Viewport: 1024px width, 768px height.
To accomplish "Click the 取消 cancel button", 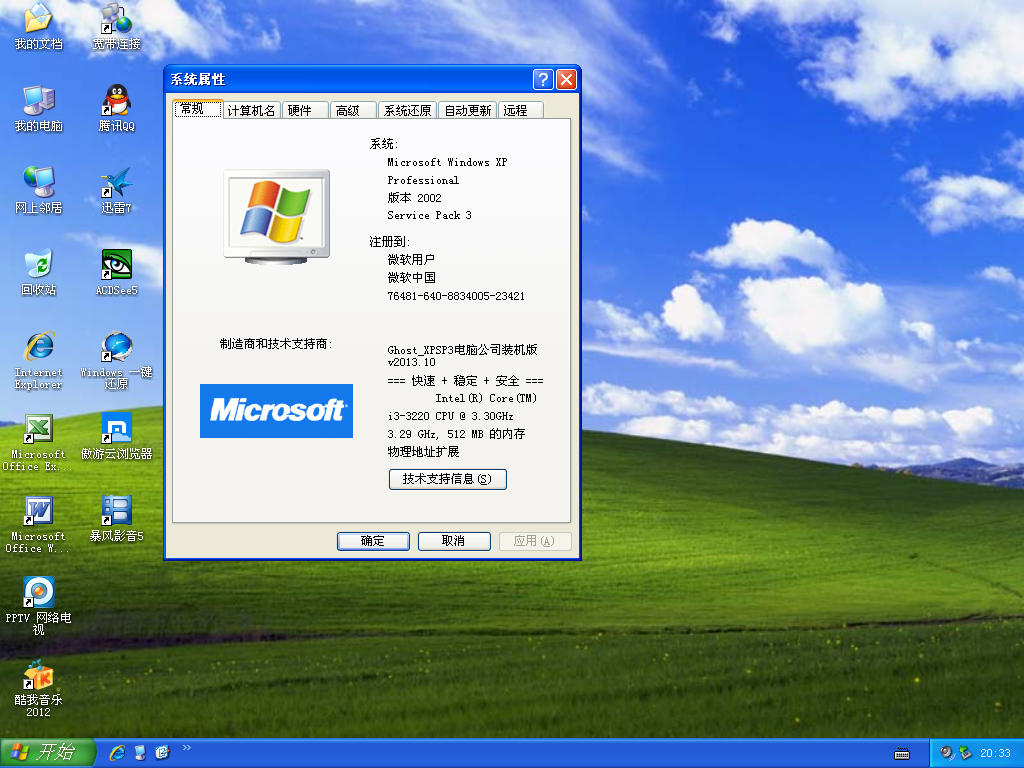I will pyautogui.click(x=454, y=541).
